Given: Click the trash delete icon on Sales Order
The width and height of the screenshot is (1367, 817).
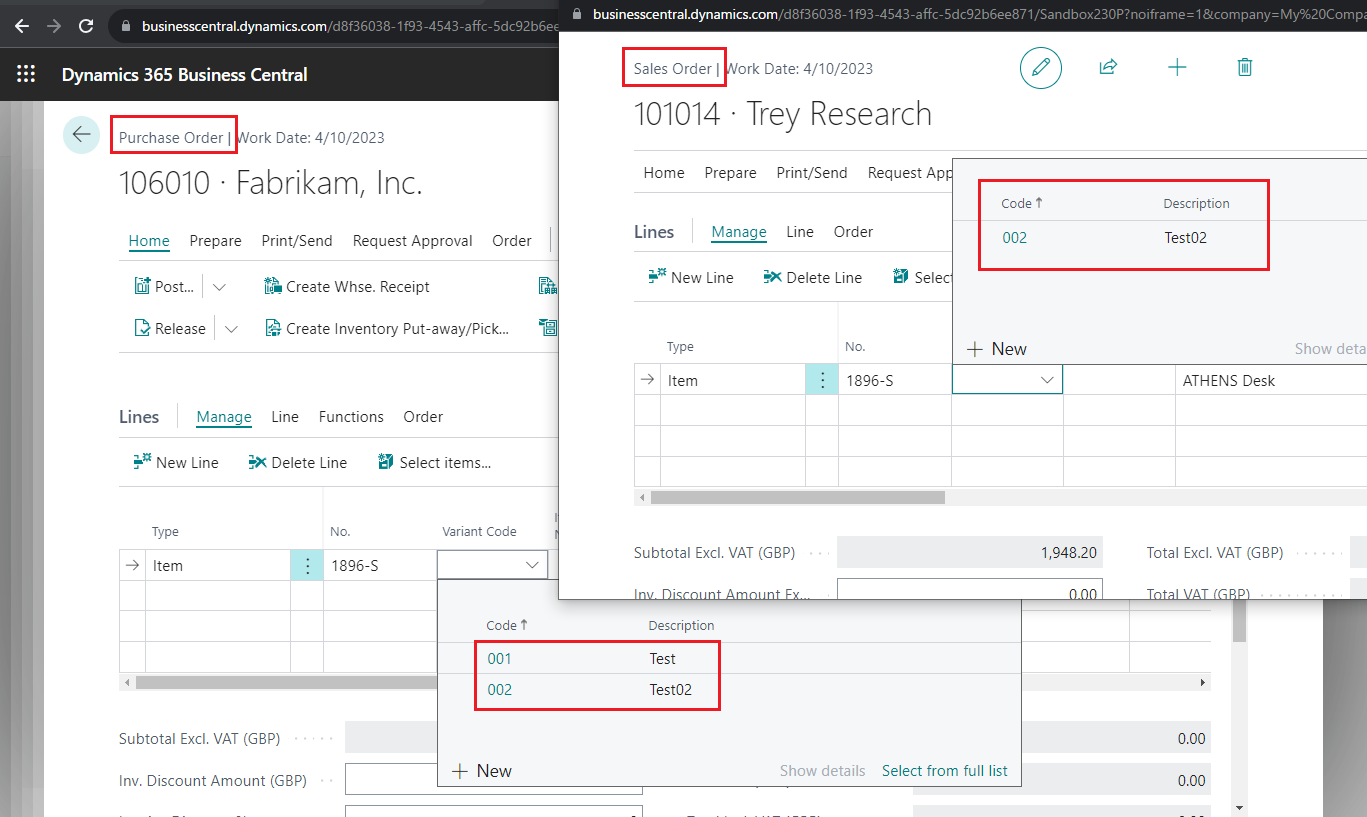Looking at the screenshot, I should click(x=1244, y=68).
